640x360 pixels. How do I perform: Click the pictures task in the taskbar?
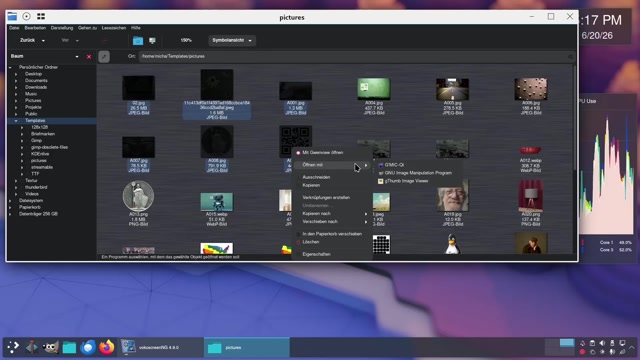click(247, 347)
